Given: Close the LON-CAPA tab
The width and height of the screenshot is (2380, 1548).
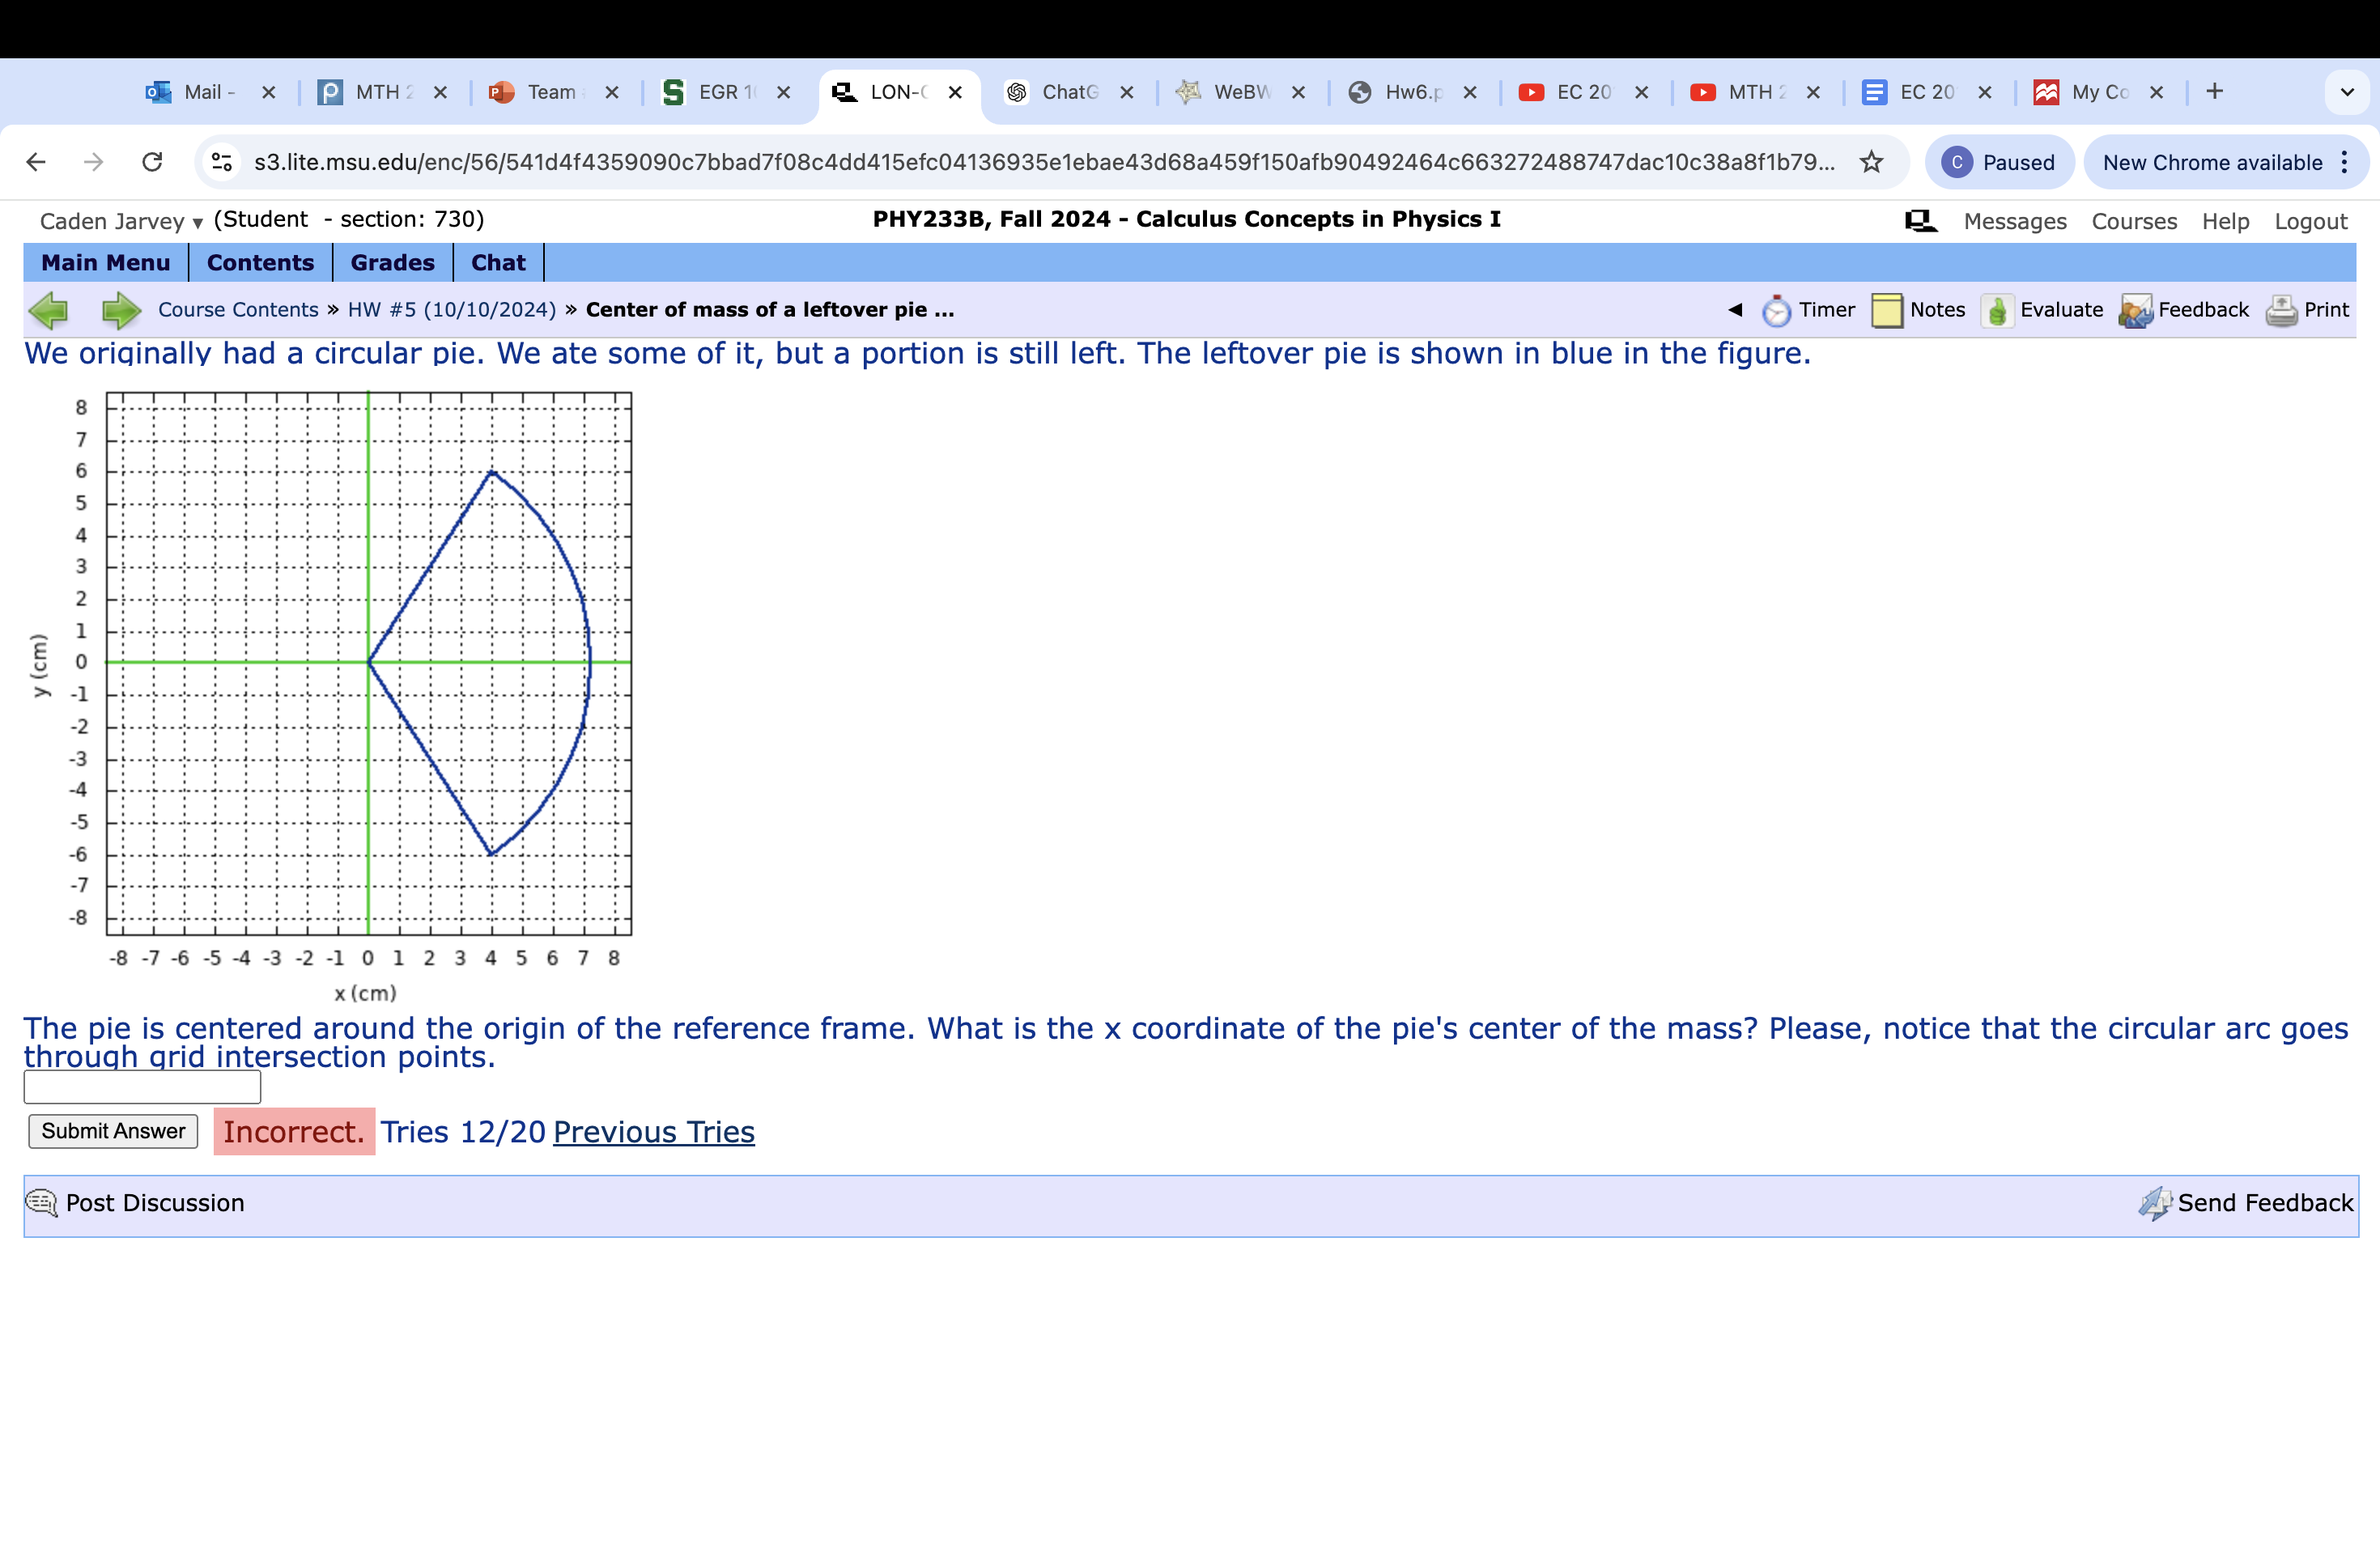Looking at the screenshot, I should click(955, 92).
